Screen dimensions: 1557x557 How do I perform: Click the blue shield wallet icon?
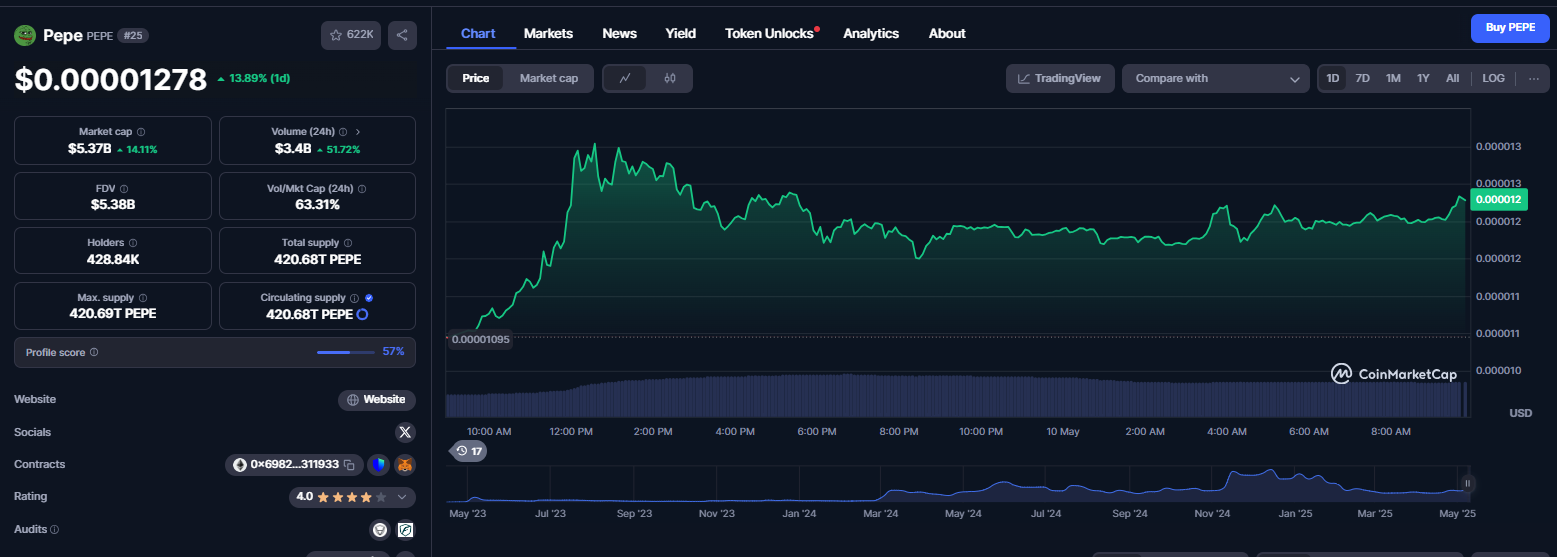(x=378, y=465)
